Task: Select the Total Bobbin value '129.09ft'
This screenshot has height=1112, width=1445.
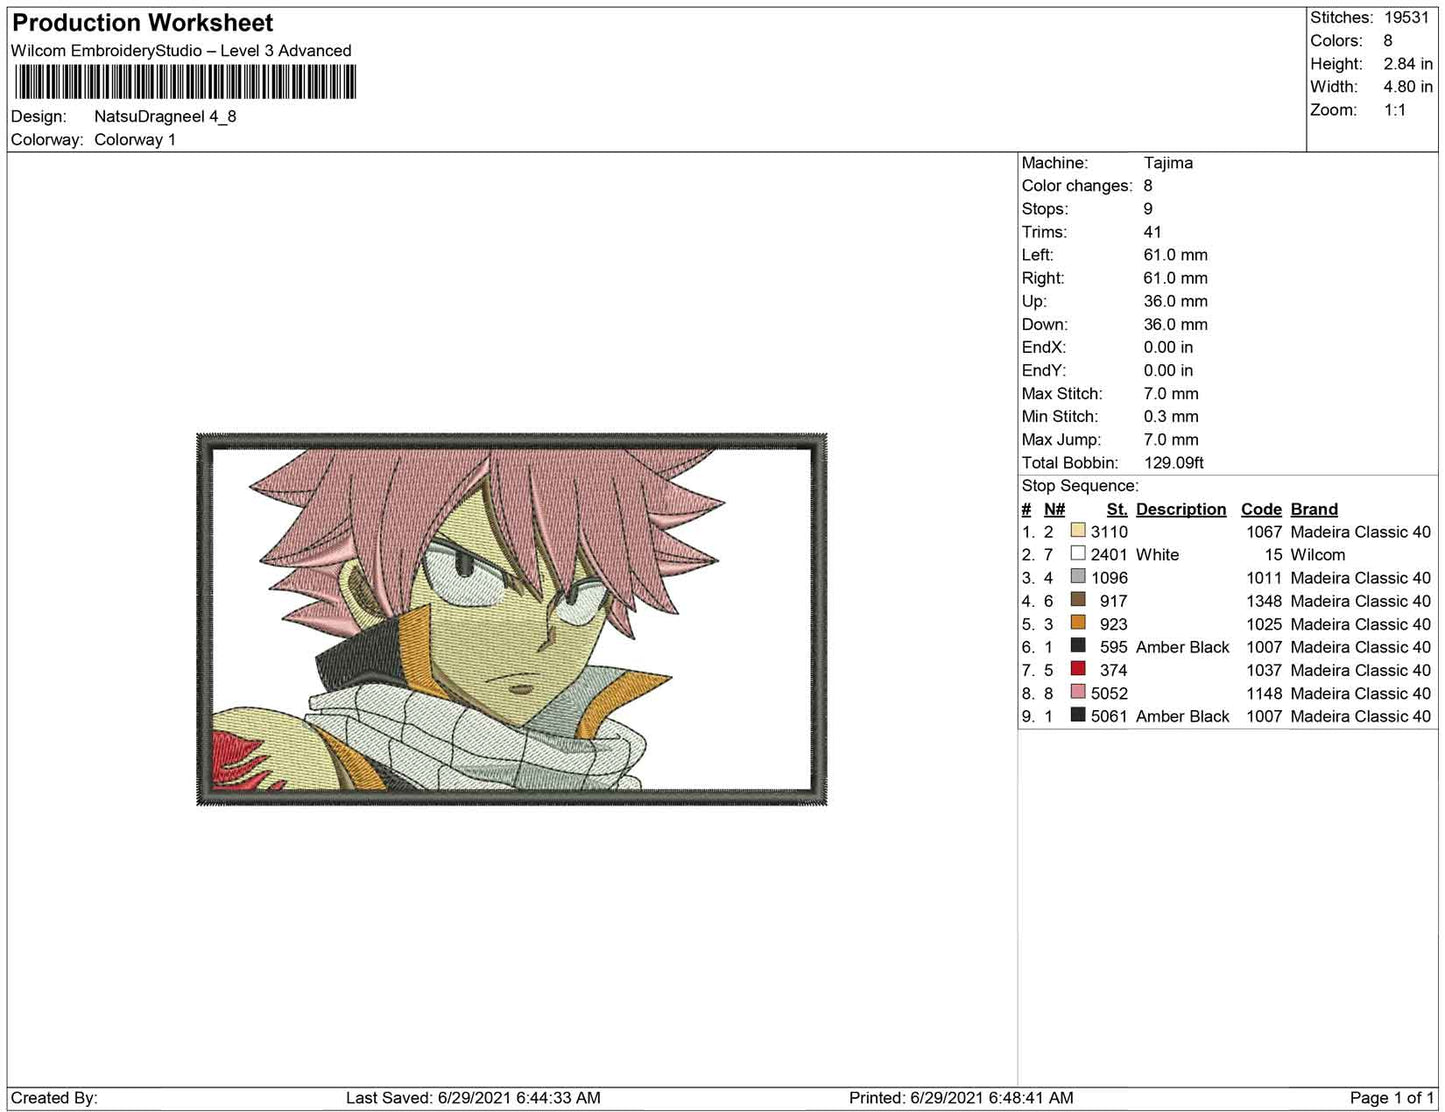Action: click(1174, 463)
